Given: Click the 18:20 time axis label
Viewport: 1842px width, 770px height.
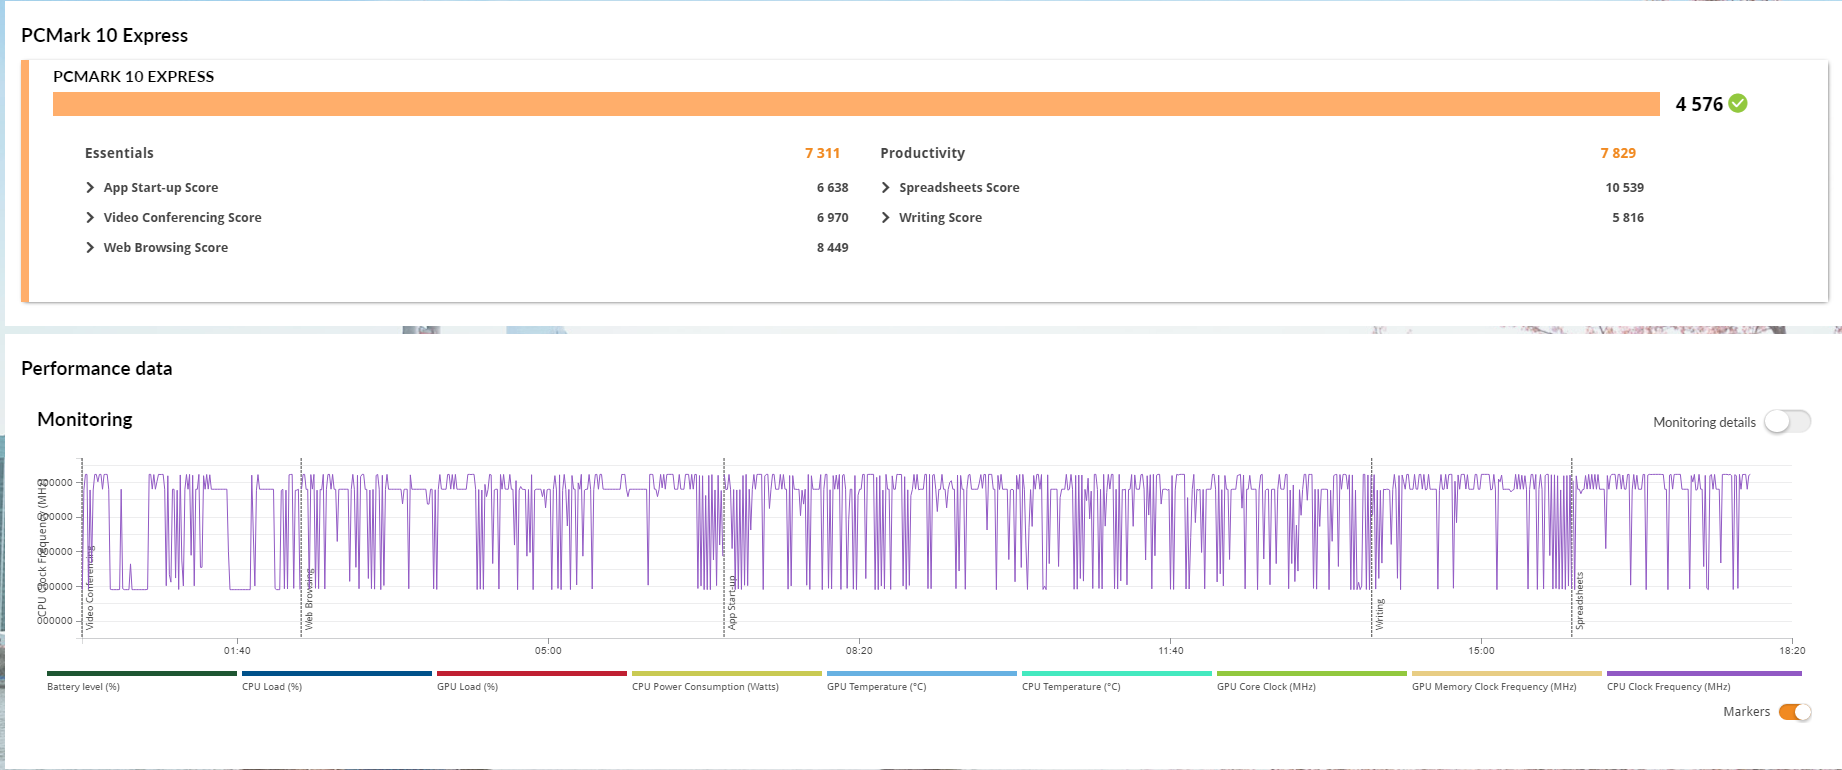Looking at the screenshot, I should click(1792, 650).
